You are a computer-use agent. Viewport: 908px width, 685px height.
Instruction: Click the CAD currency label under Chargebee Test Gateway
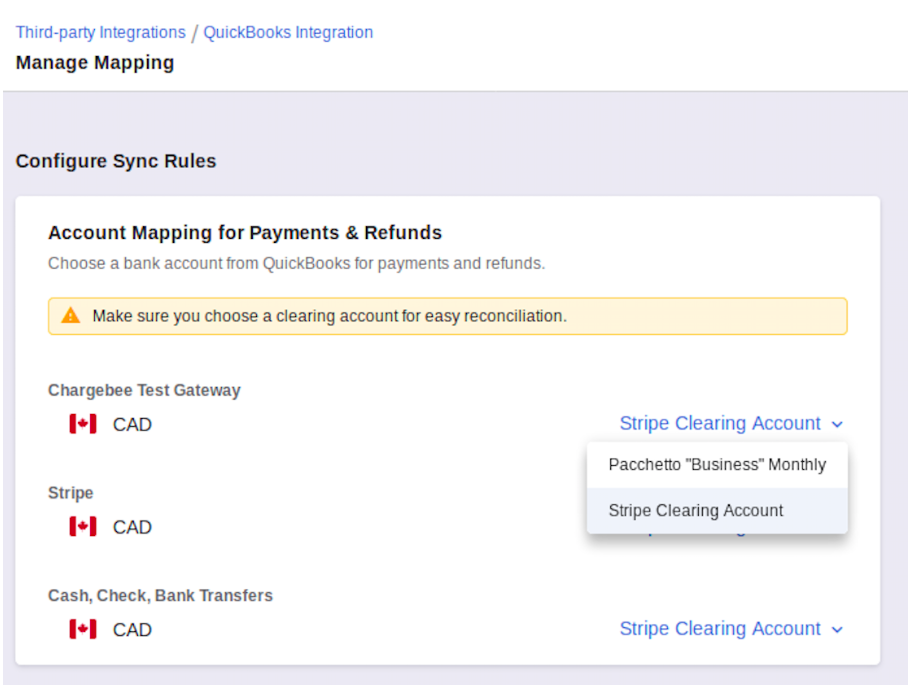point(132,425)
